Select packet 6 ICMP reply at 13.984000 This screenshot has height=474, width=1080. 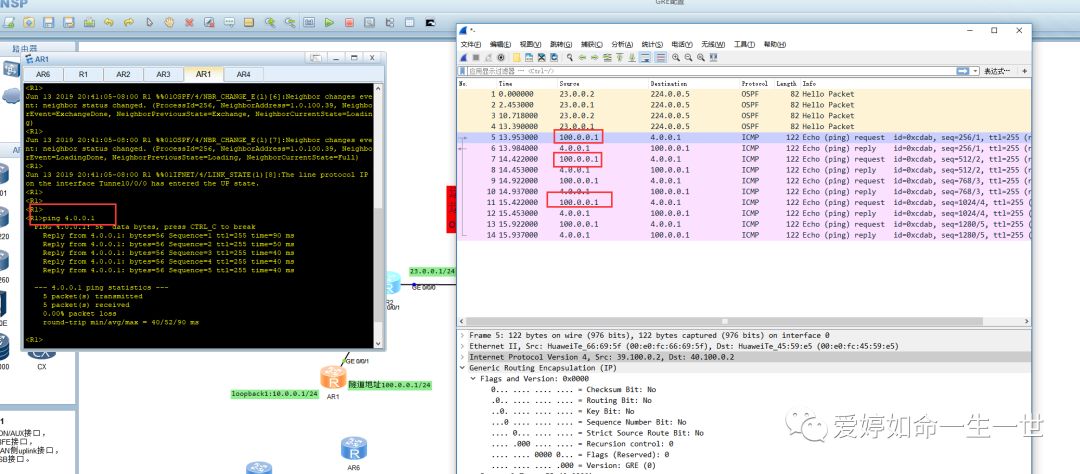(x=744, y=148)
